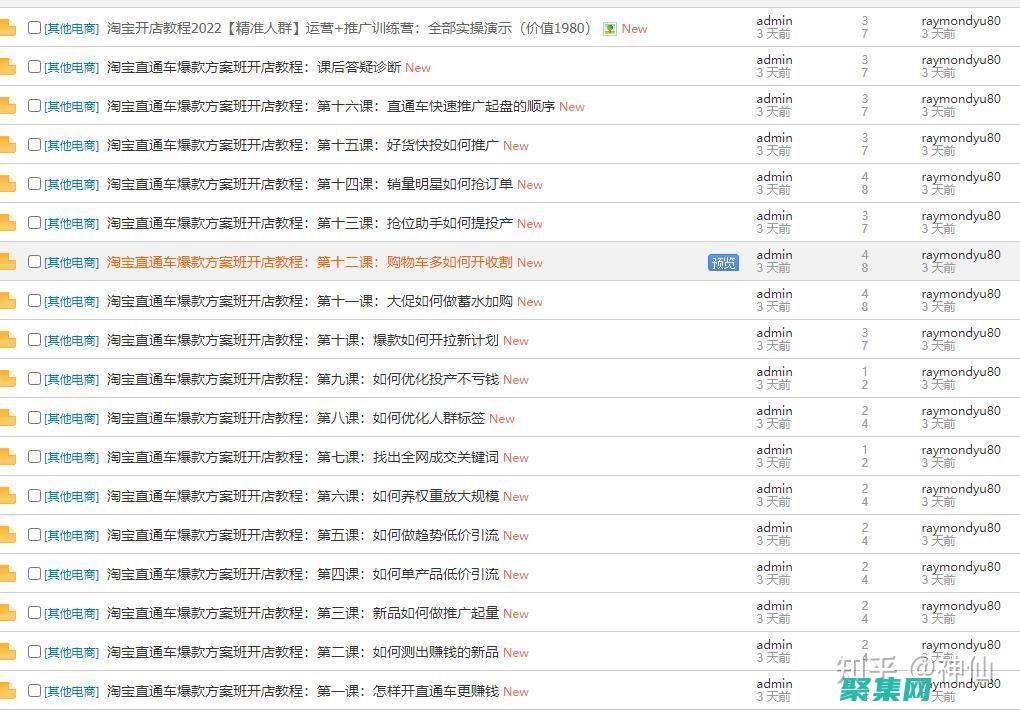
Task: Click the folder icon beside 第十六课 row
Action: (x=9, y=106)
